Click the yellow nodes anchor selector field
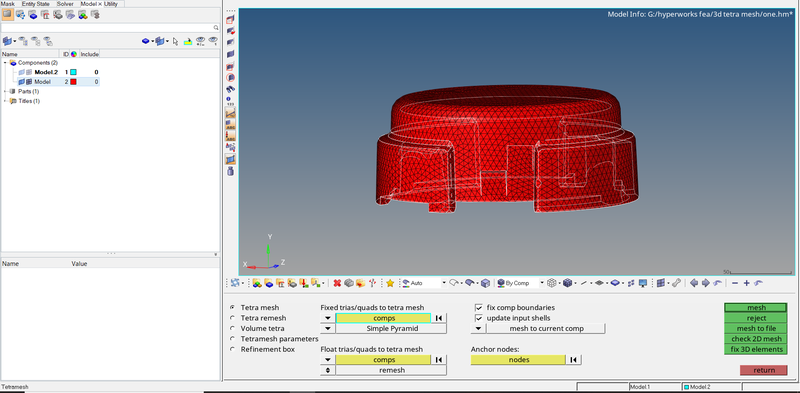Screen dimensions: 800x393 (518, 360)
